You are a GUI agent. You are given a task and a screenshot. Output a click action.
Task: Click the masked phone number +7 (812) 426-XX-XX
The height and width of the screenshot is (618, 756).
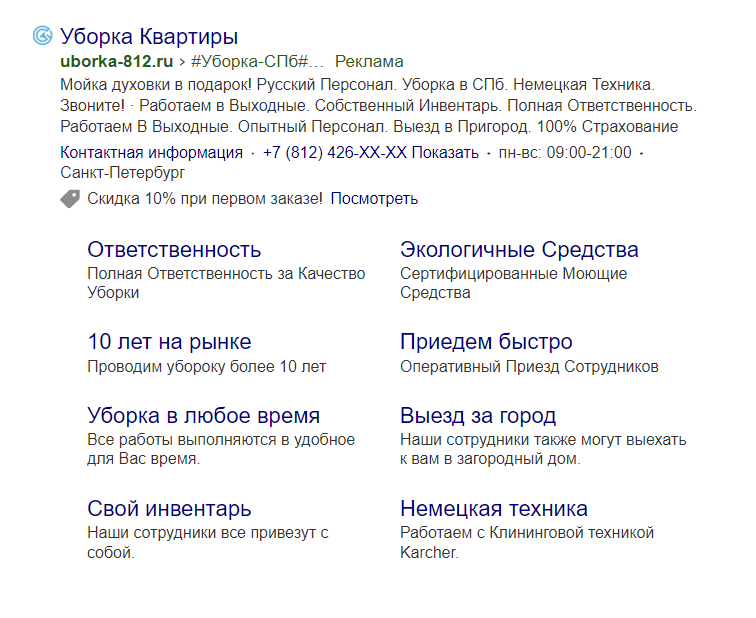tap(335, 153)
